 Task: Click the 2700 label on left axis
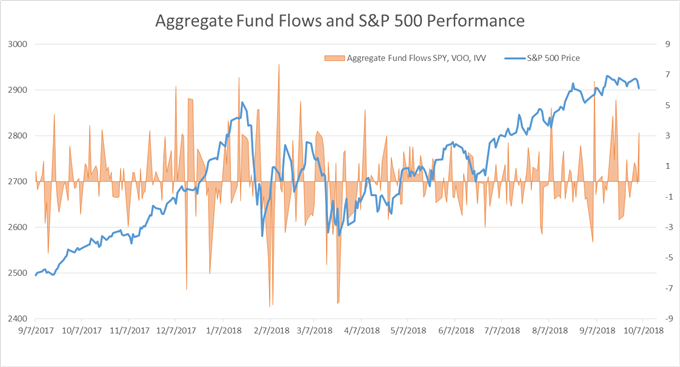click(x=17, y=181)
